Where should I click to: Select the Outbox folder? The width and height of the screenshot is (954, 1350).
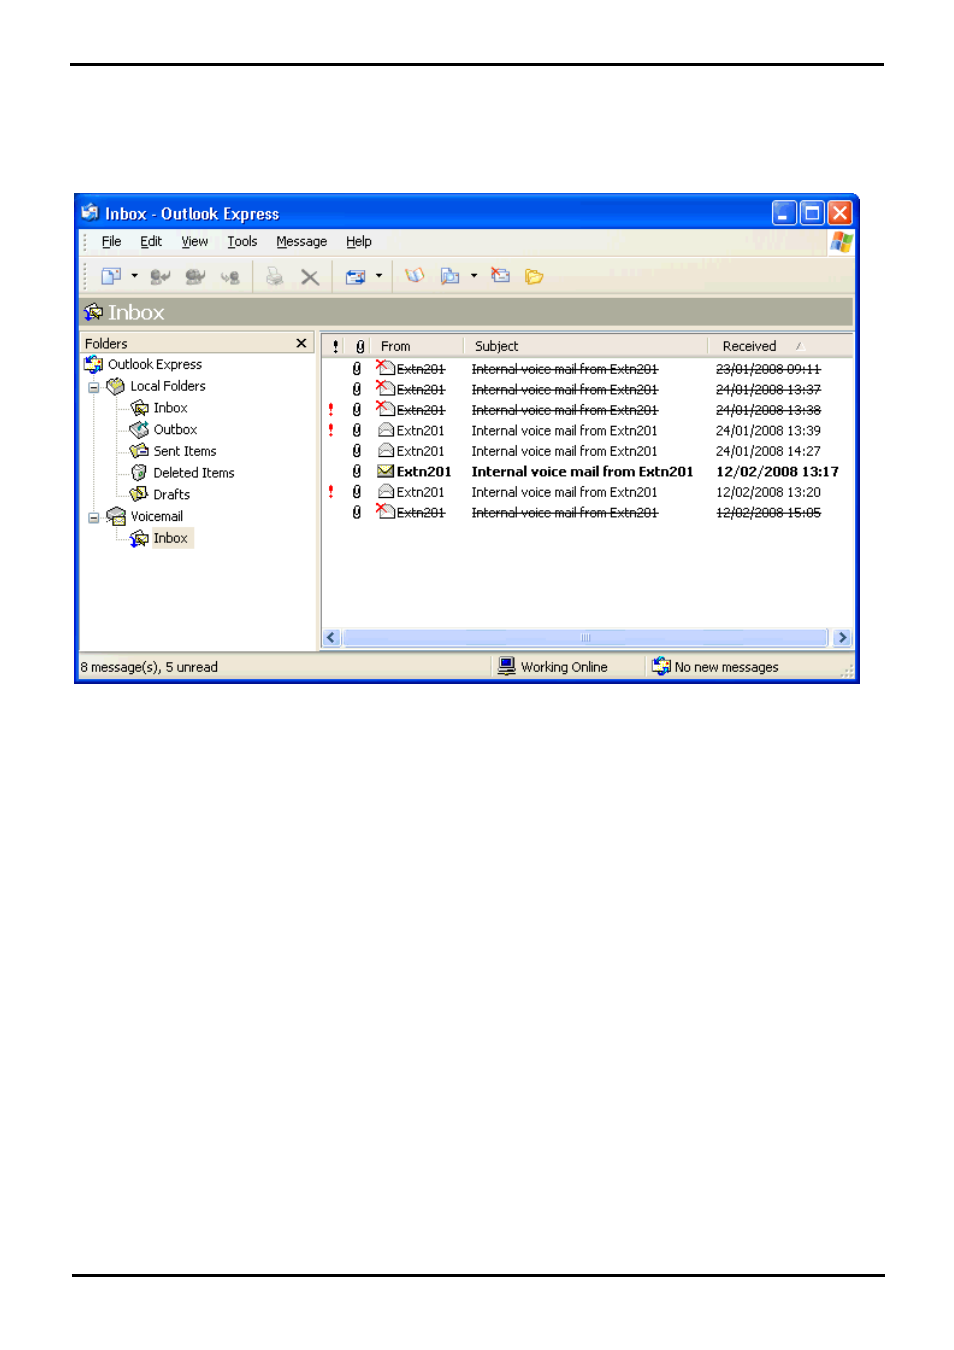pyautogui.click(x=175, y=430)
